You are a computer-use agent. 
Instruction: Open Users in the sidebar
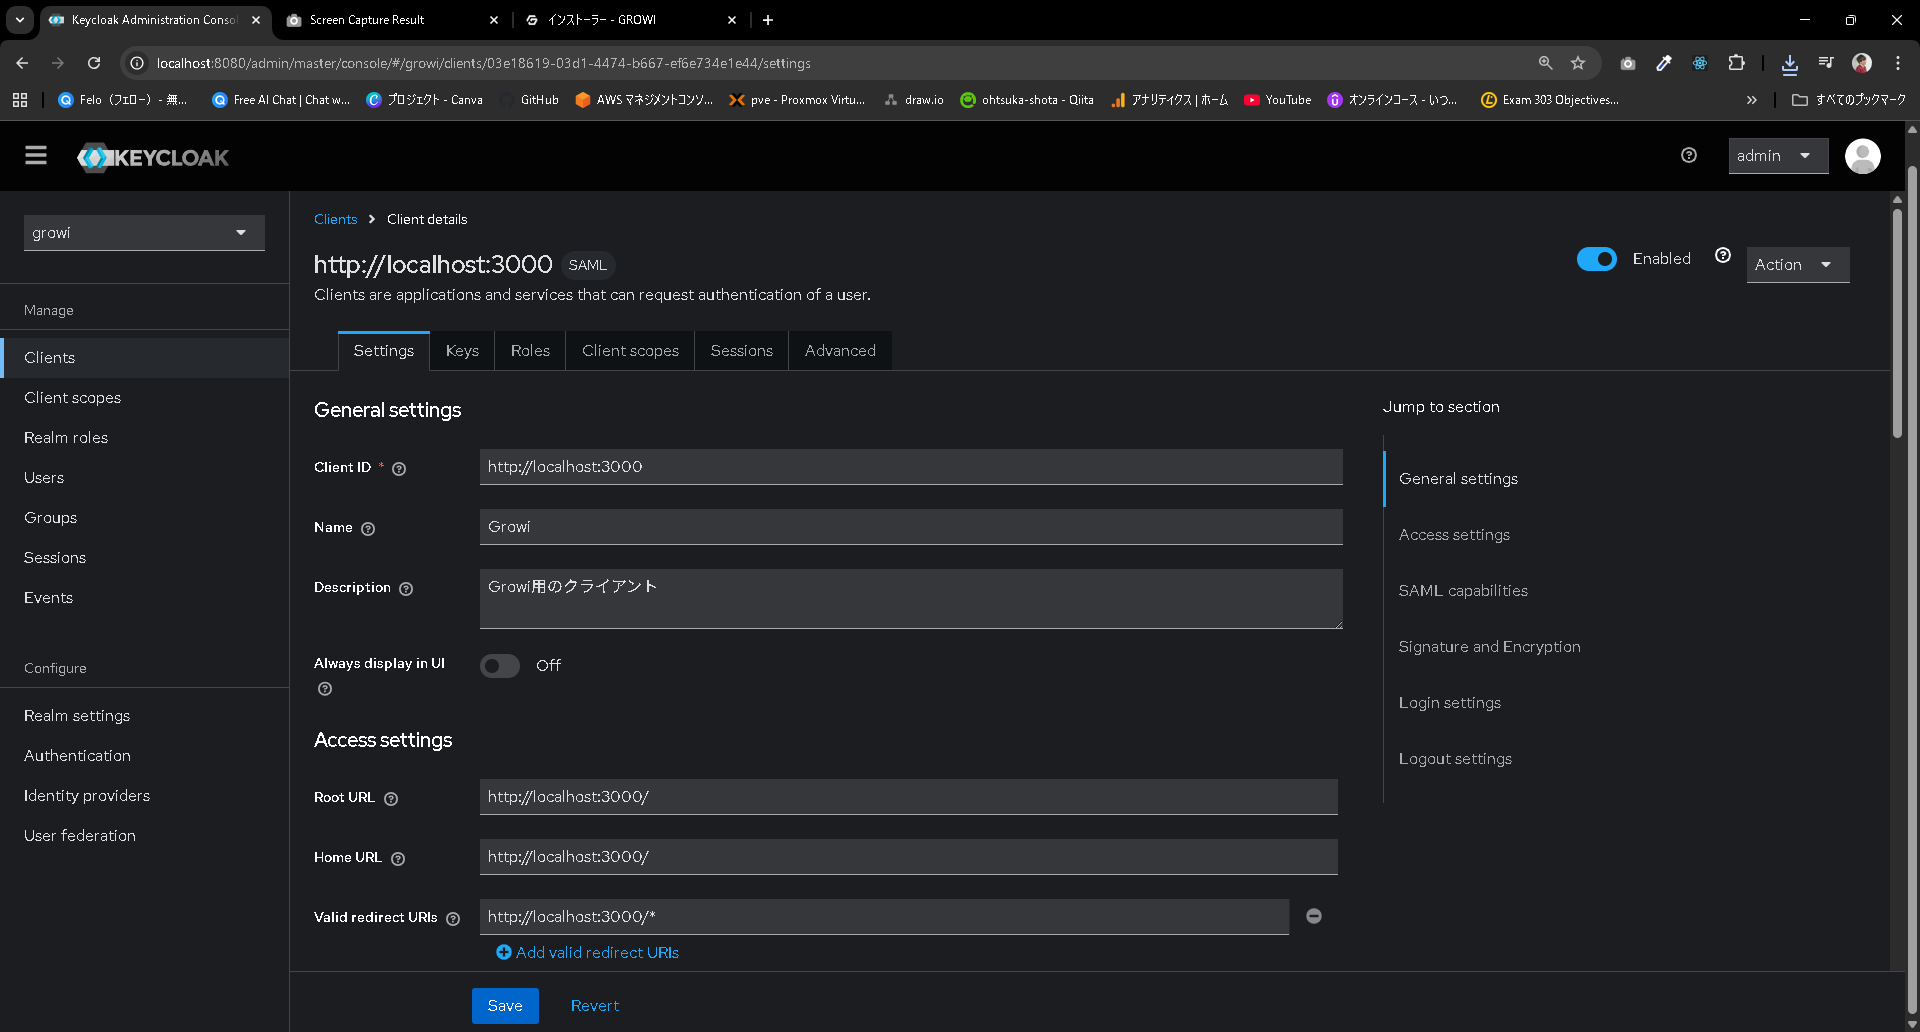tap(145, 478)
